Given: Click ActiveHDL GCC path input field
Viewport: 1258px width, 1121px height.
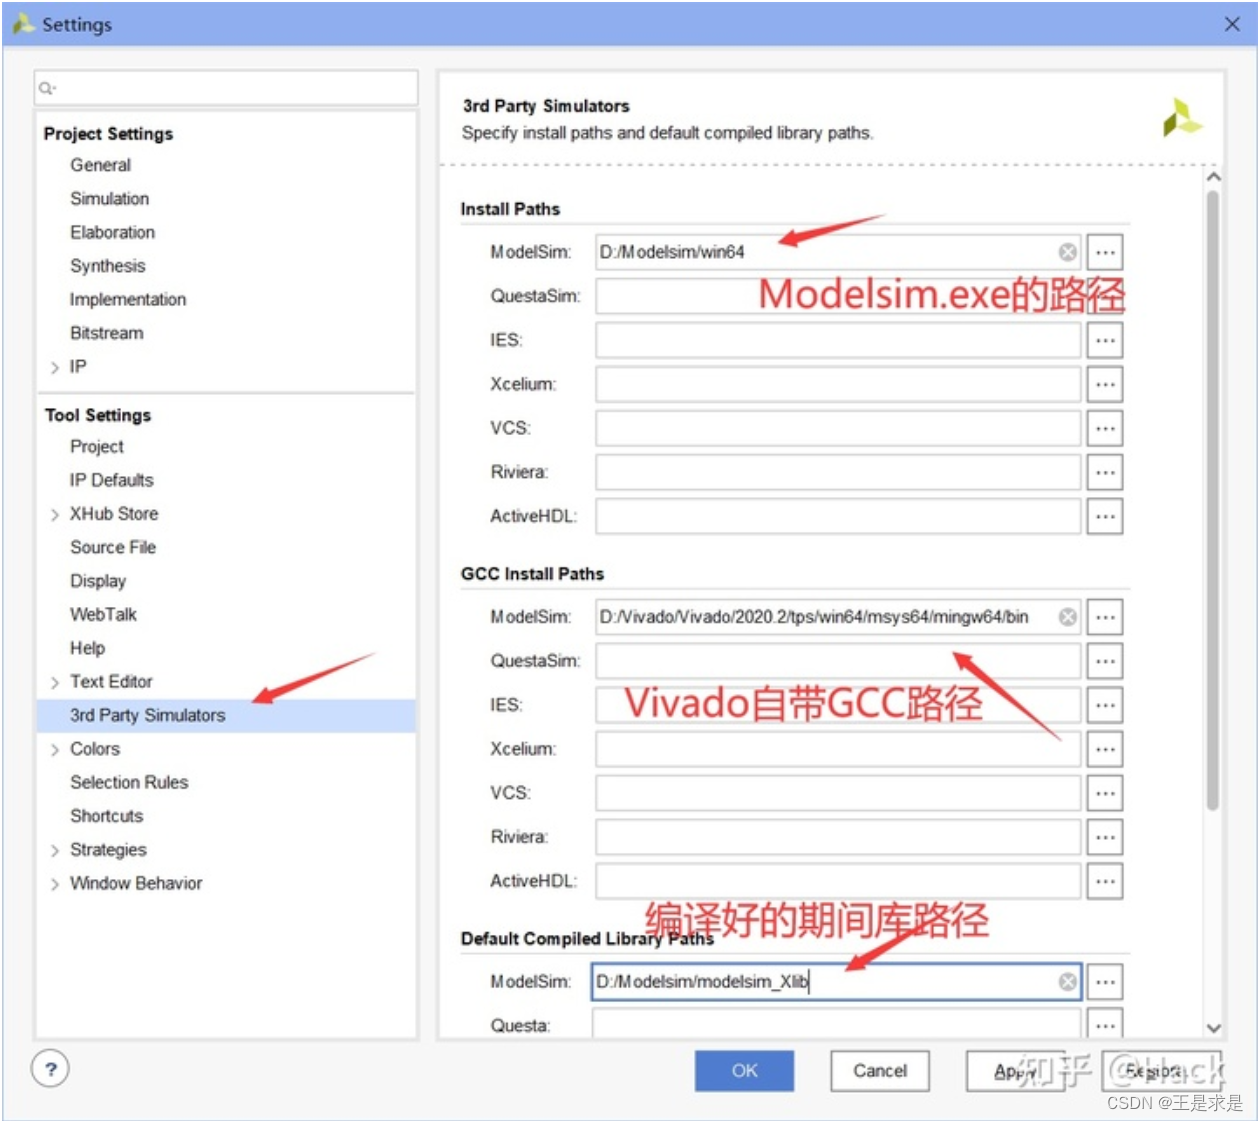Looking at the screenshot, I should (838, 881).
